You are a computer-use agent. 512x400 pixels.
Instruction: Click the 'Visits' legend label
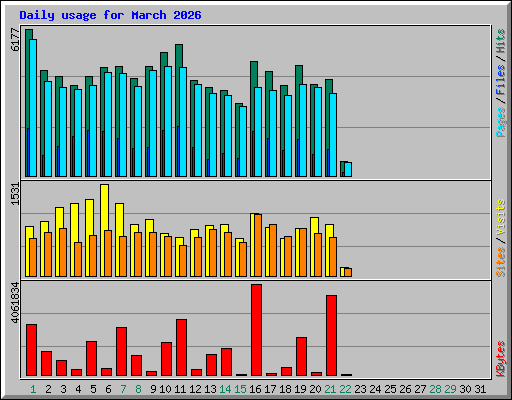point(501,218)
